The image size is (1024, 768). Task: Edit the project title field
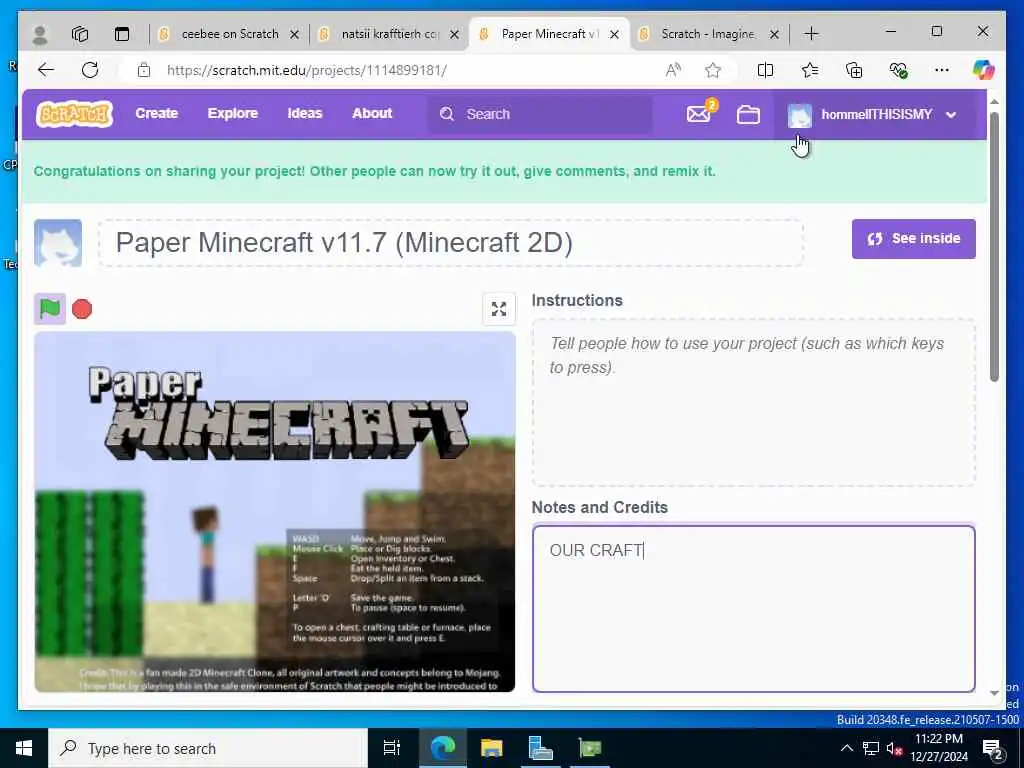451,242
